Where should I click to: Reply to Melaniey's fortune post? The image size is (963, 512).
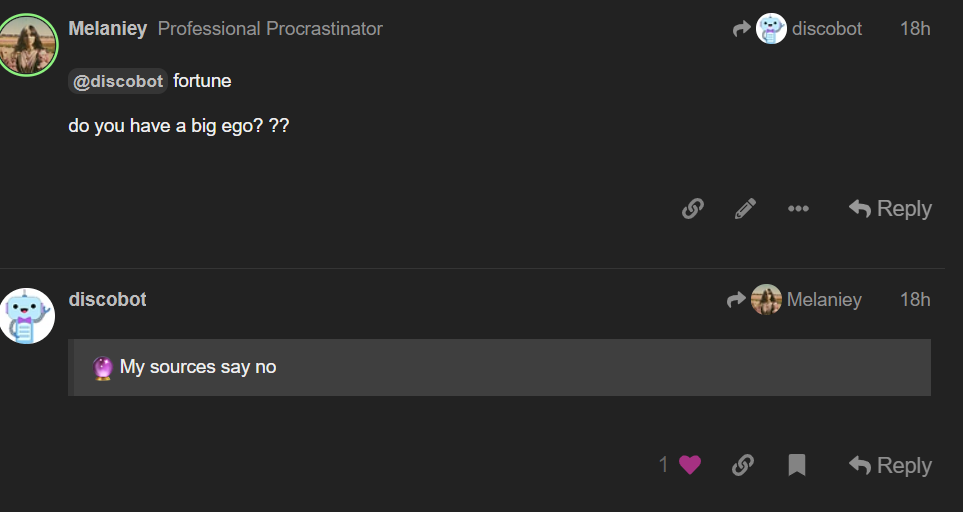(x=890, y=208)
